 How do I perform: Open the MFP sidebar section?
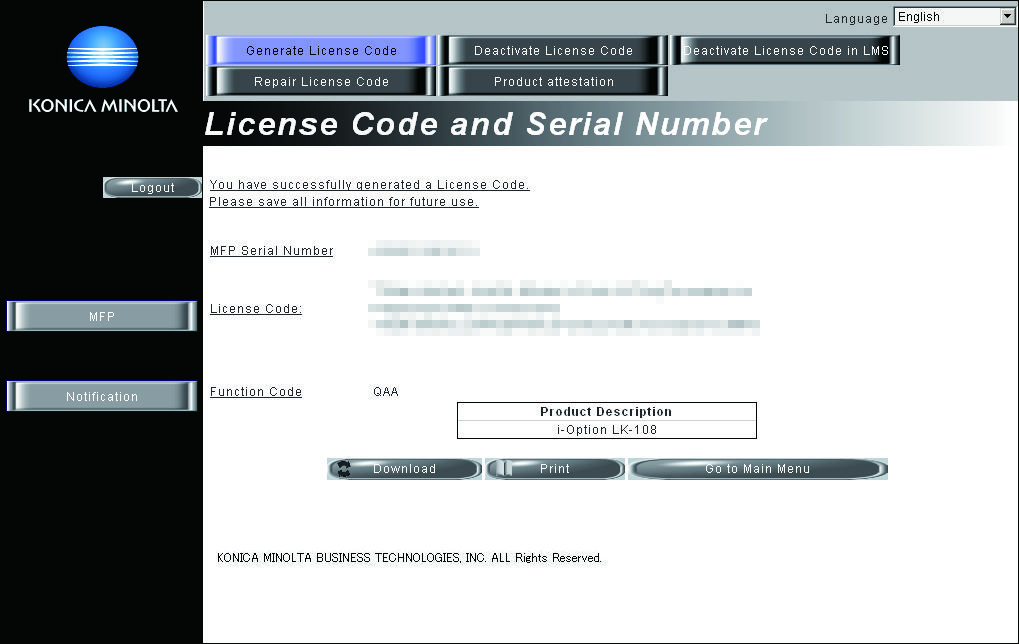[102, 316]
